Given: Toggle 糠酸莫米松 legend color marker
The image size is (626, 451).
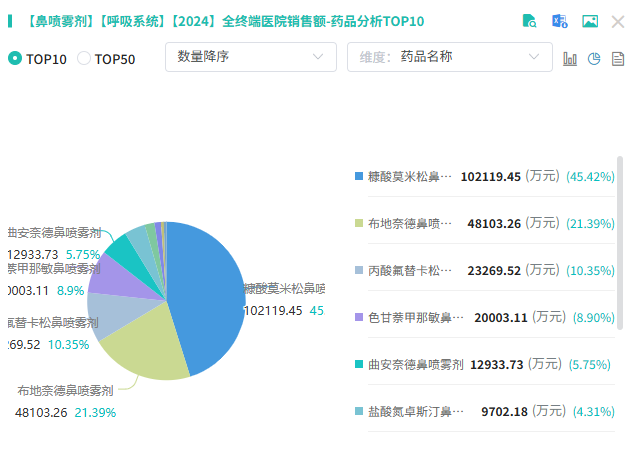Looking at the screenshot, I should (360, 176).
